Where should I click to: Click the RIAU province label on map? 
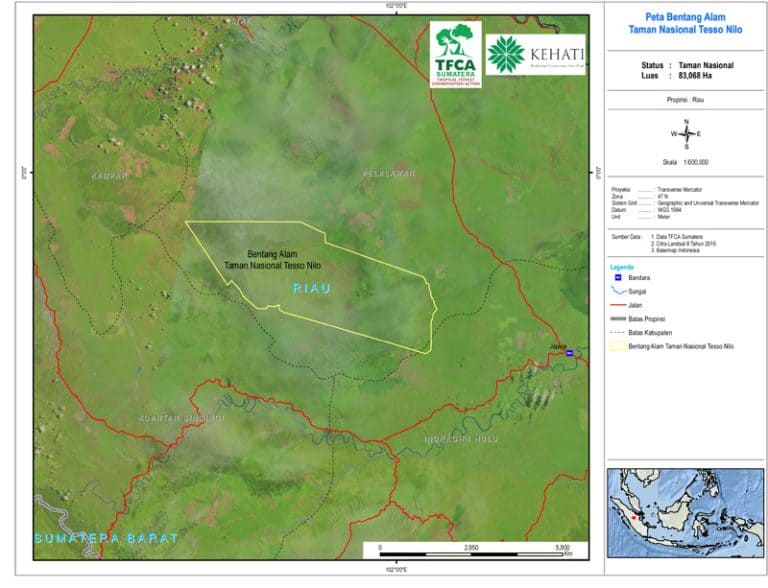coord(311,288)
